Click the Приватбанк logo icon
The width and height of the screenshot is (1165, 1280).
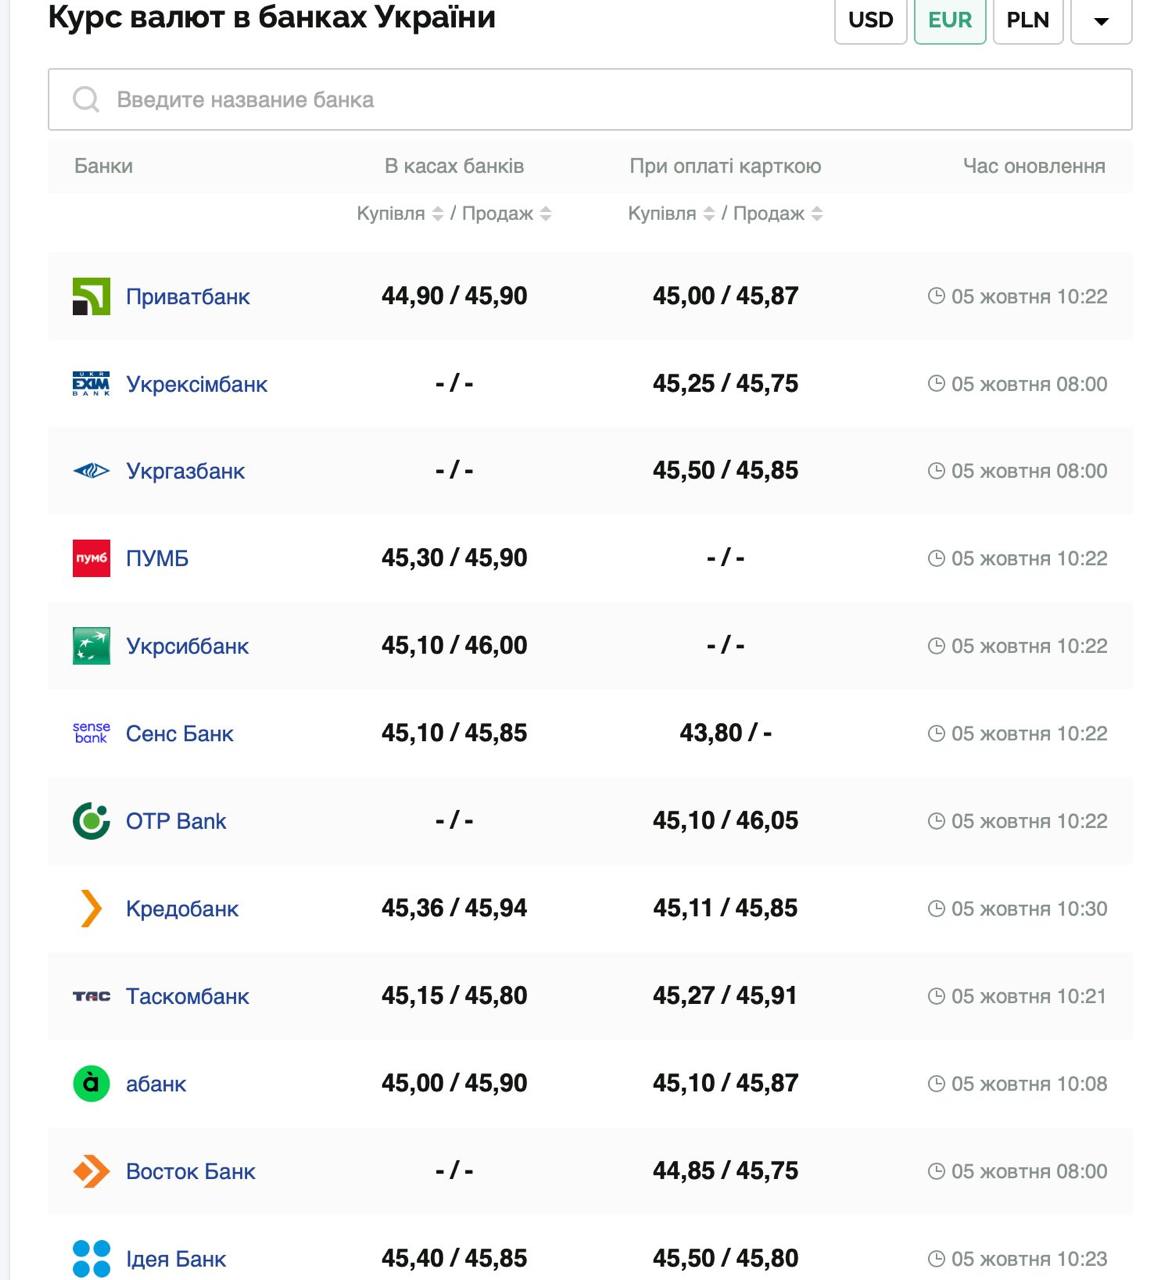coord(91,296)
